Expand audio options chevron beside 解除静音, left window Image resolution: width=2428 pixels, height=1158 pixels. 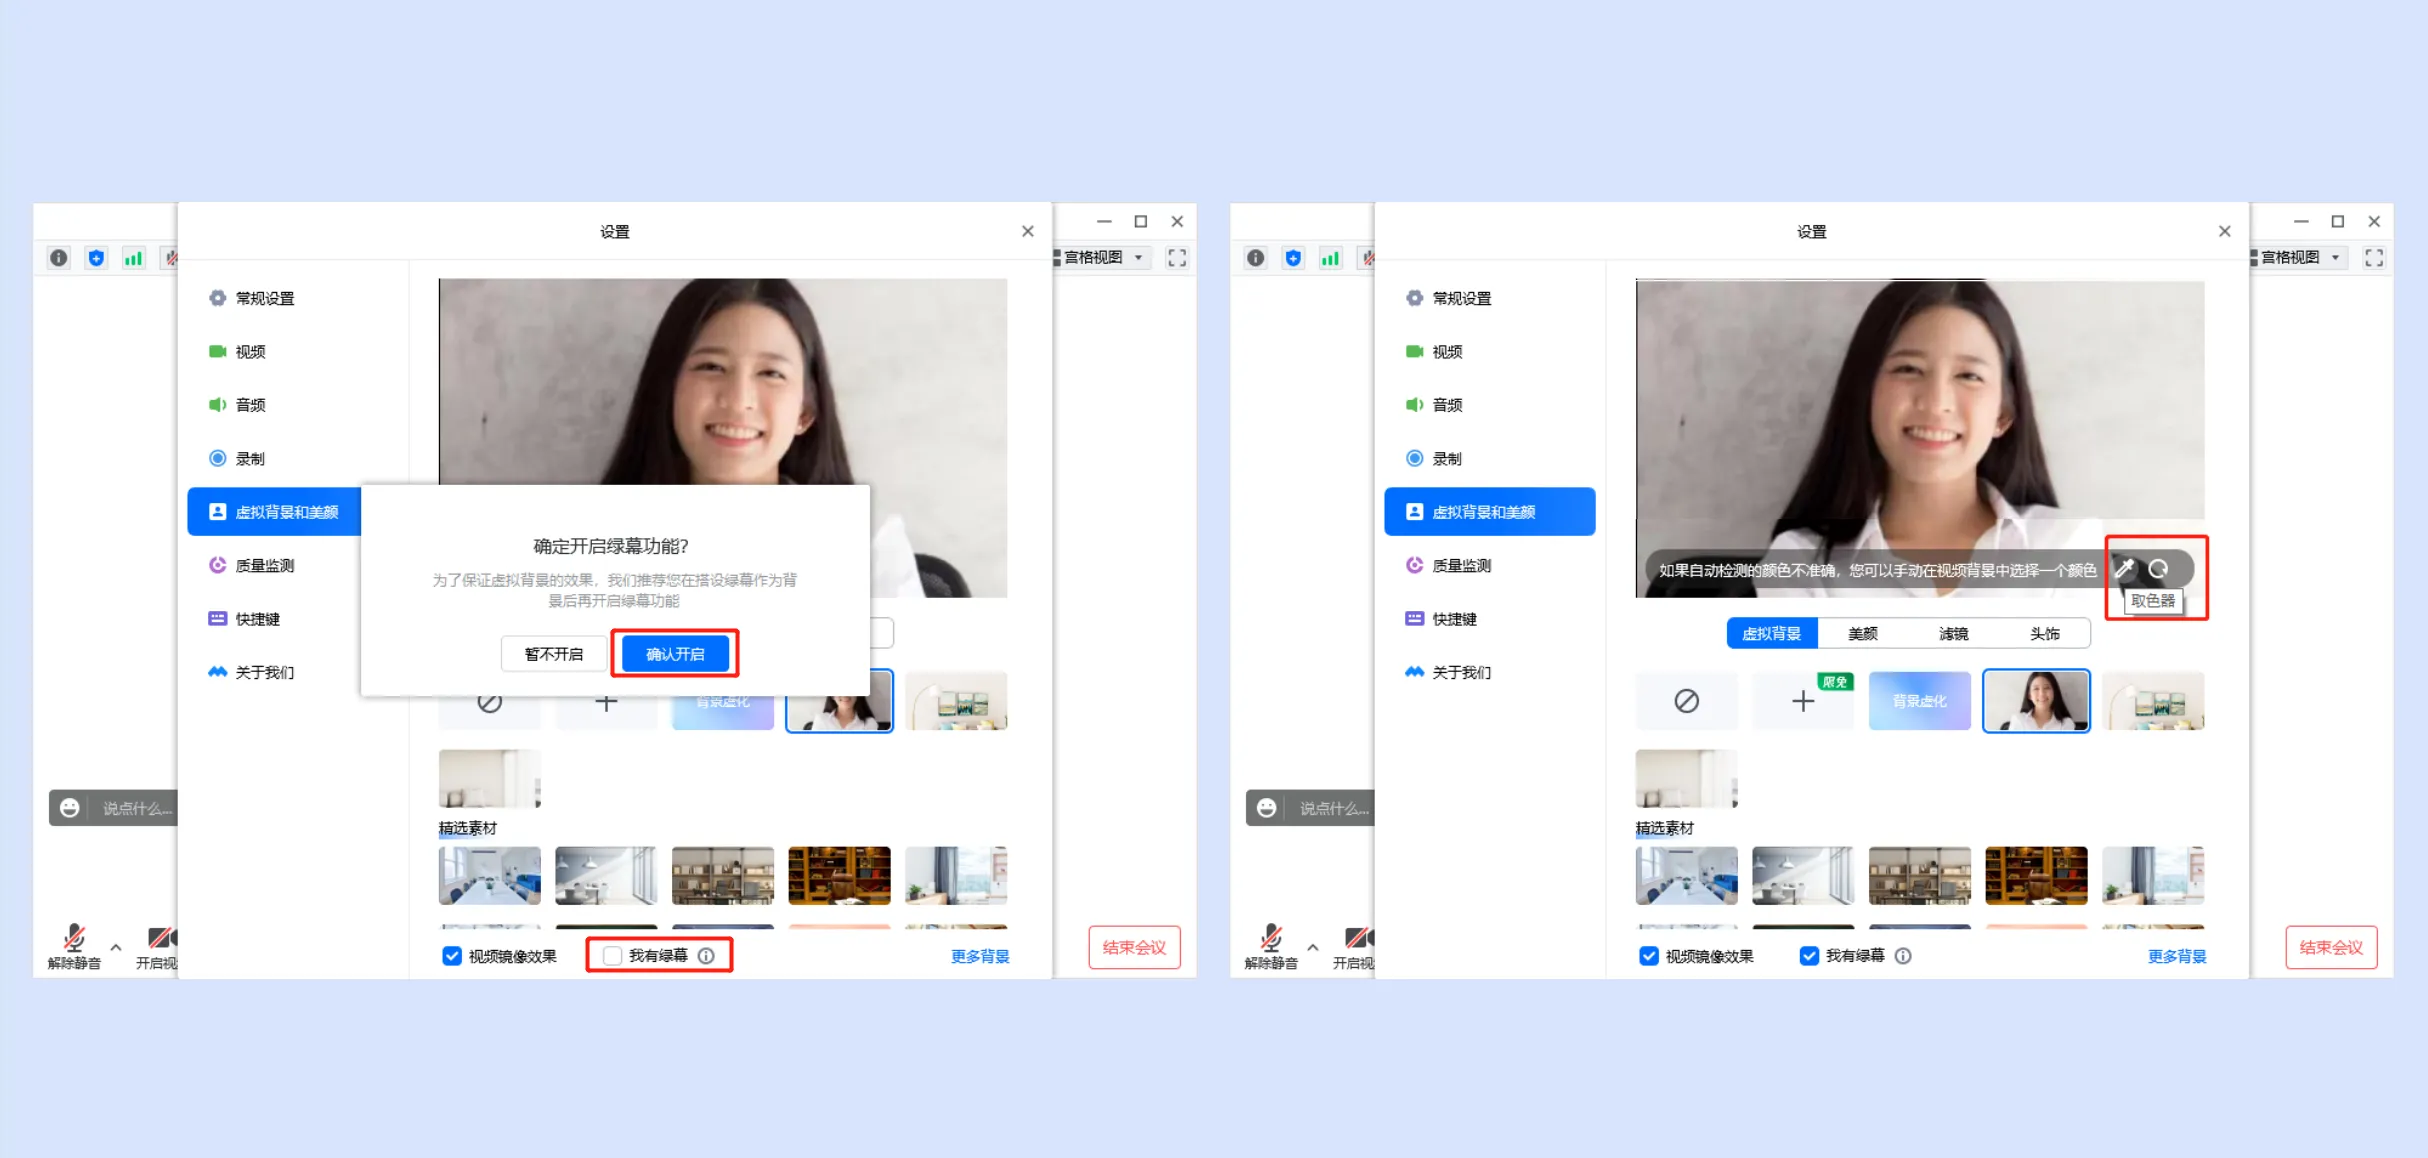(116, 946)
